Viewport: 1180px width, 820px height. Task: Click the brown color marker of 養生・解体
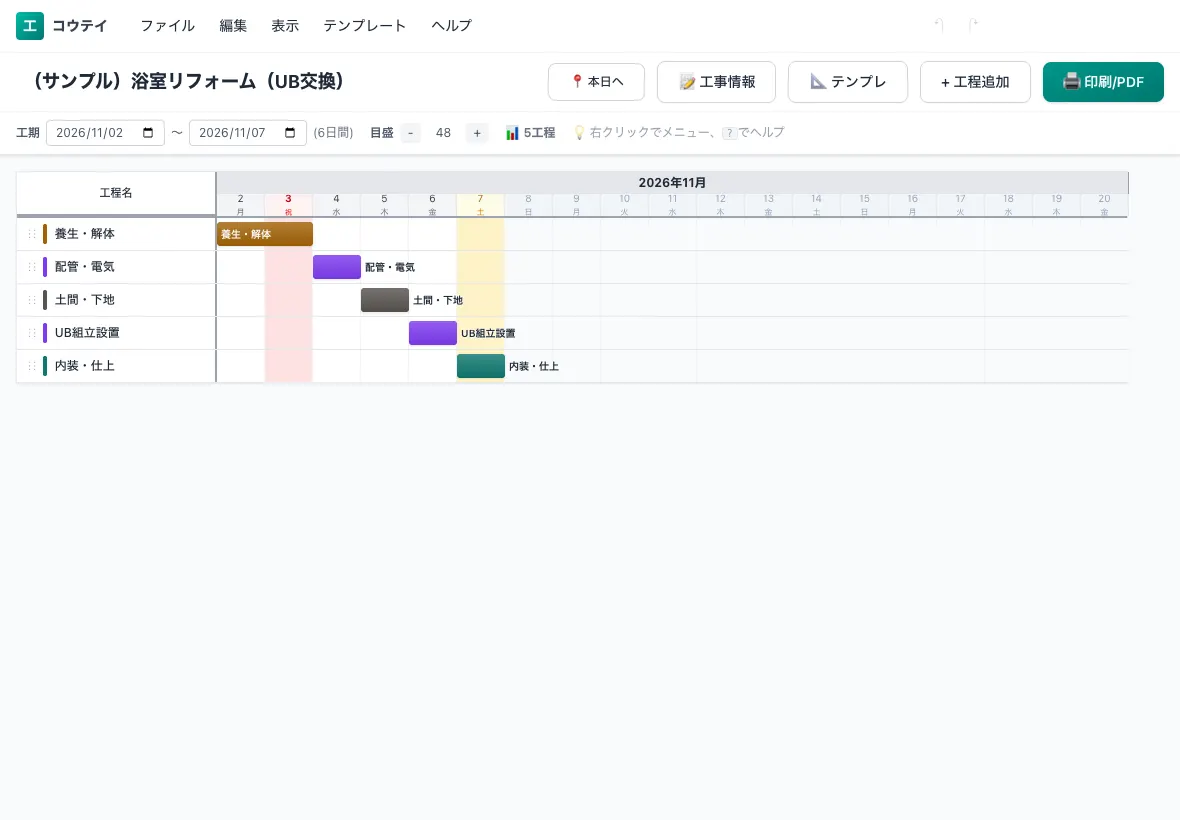click(x=45, y=234)
